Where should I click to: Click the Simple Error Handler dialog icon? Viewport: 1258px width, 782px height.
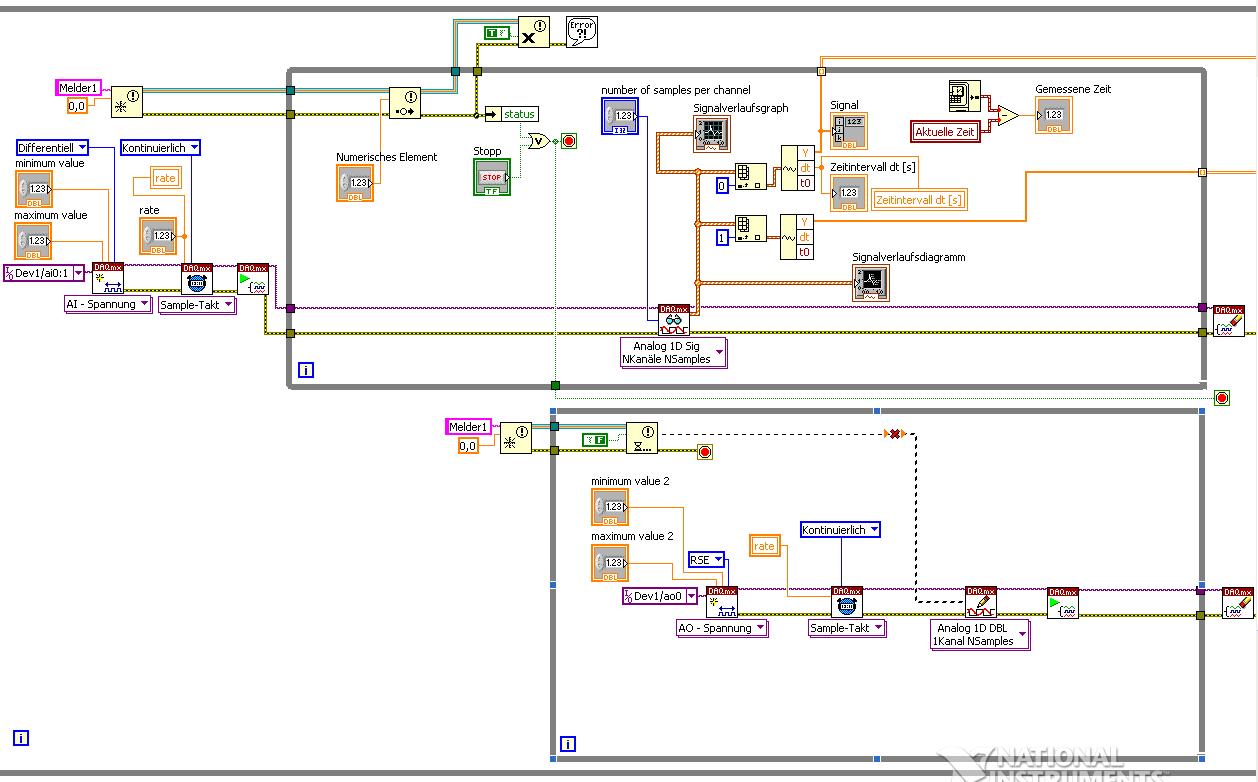click(582, 32)
